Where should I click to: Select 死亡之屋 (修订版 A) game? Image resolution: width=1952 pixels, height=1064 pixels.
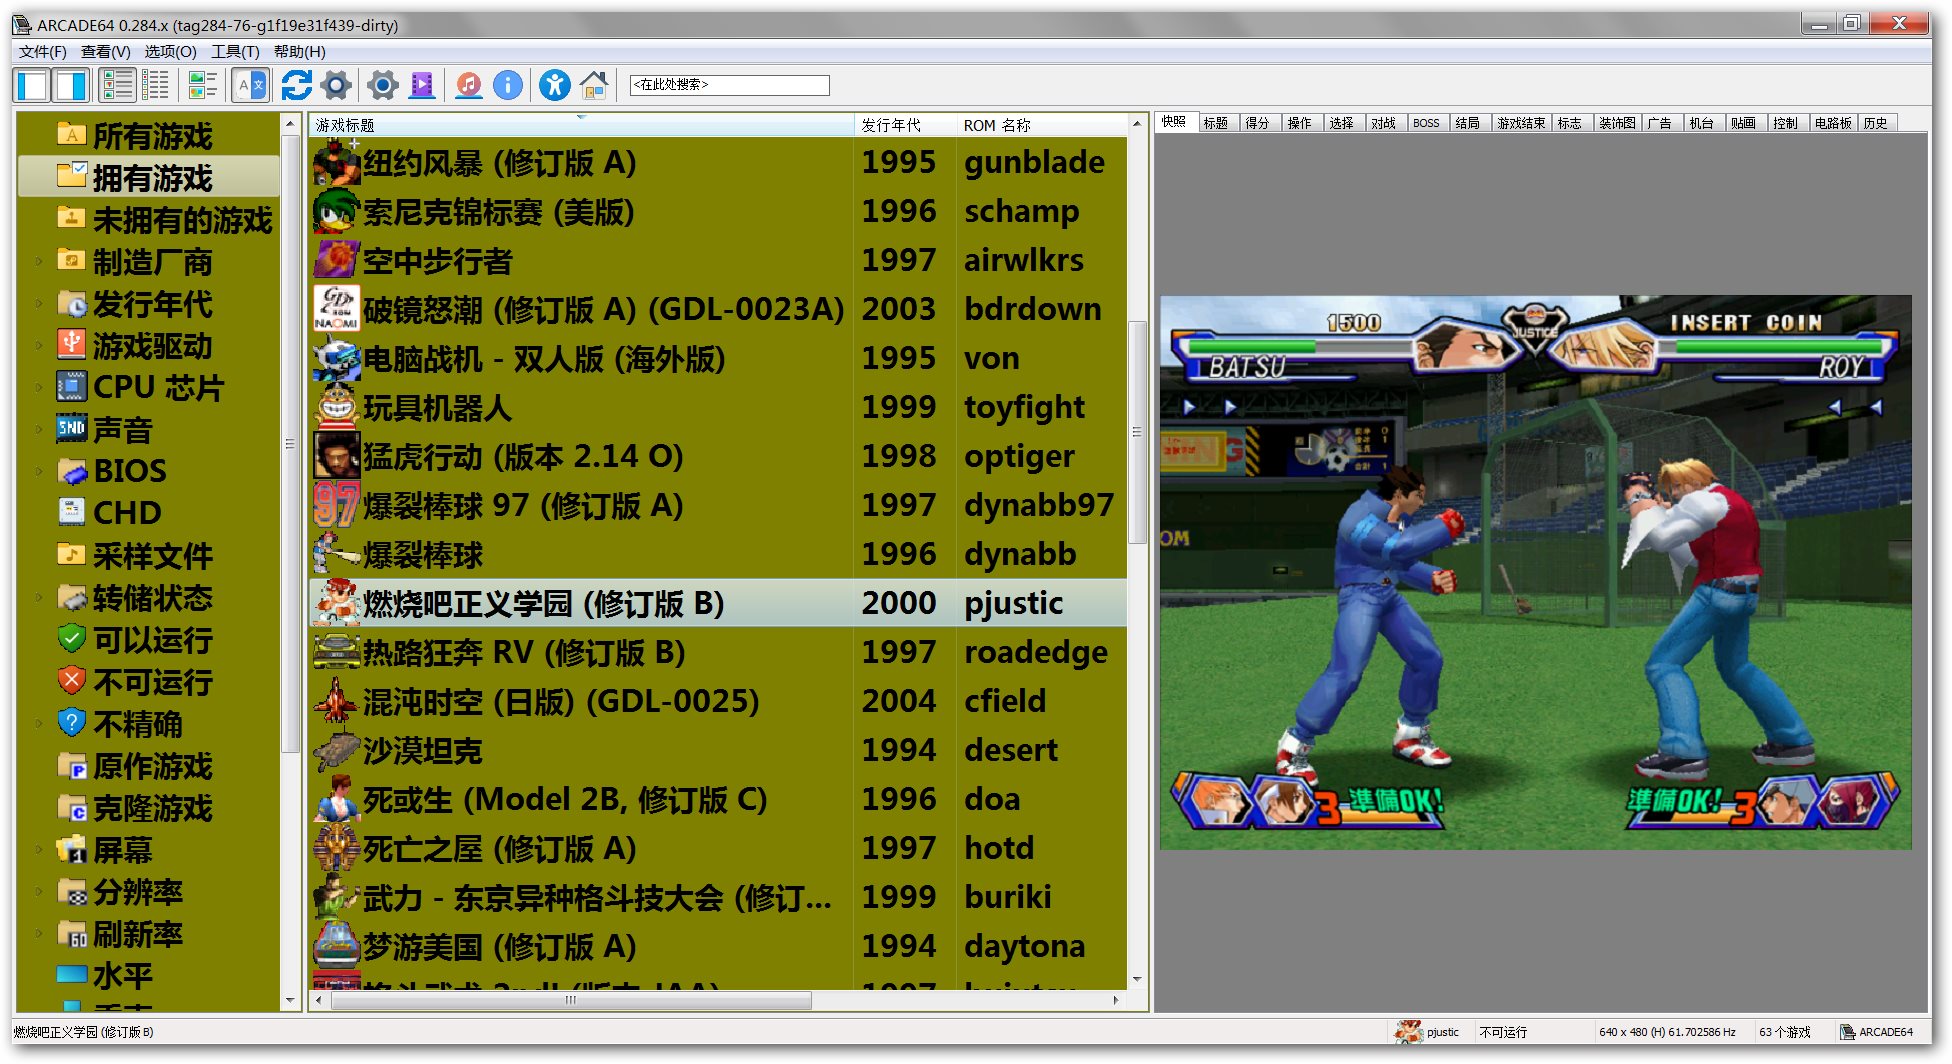pos(500,849)
